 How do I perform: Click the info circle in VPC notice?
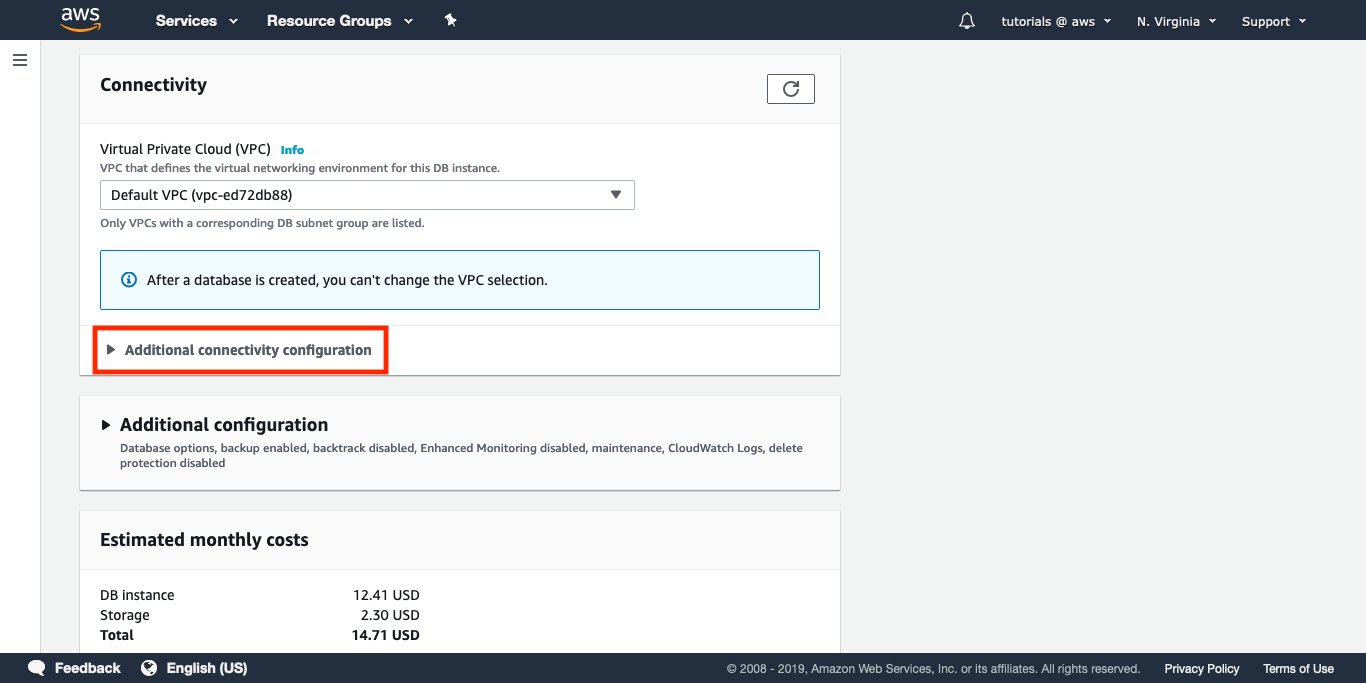(128, 280)
